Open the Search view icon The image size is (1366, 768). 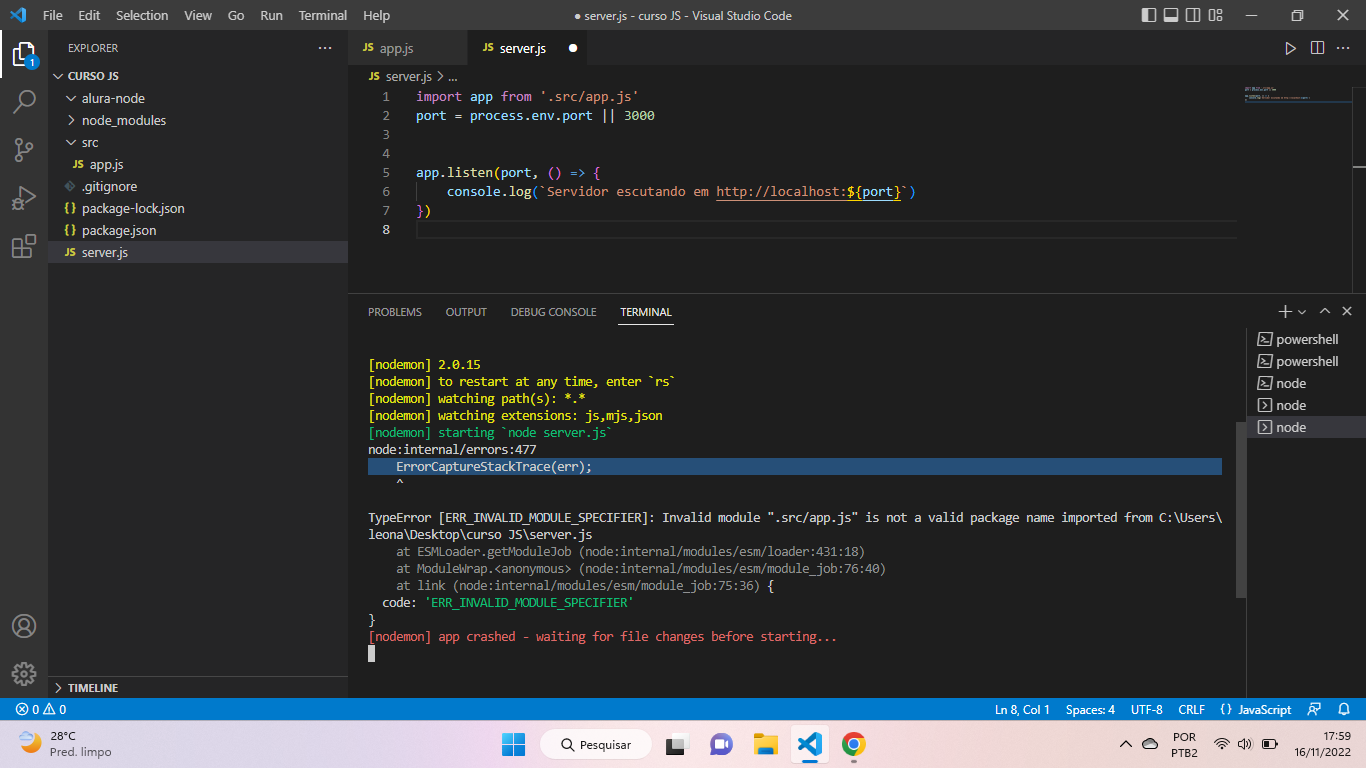click(x=24, y=101)
